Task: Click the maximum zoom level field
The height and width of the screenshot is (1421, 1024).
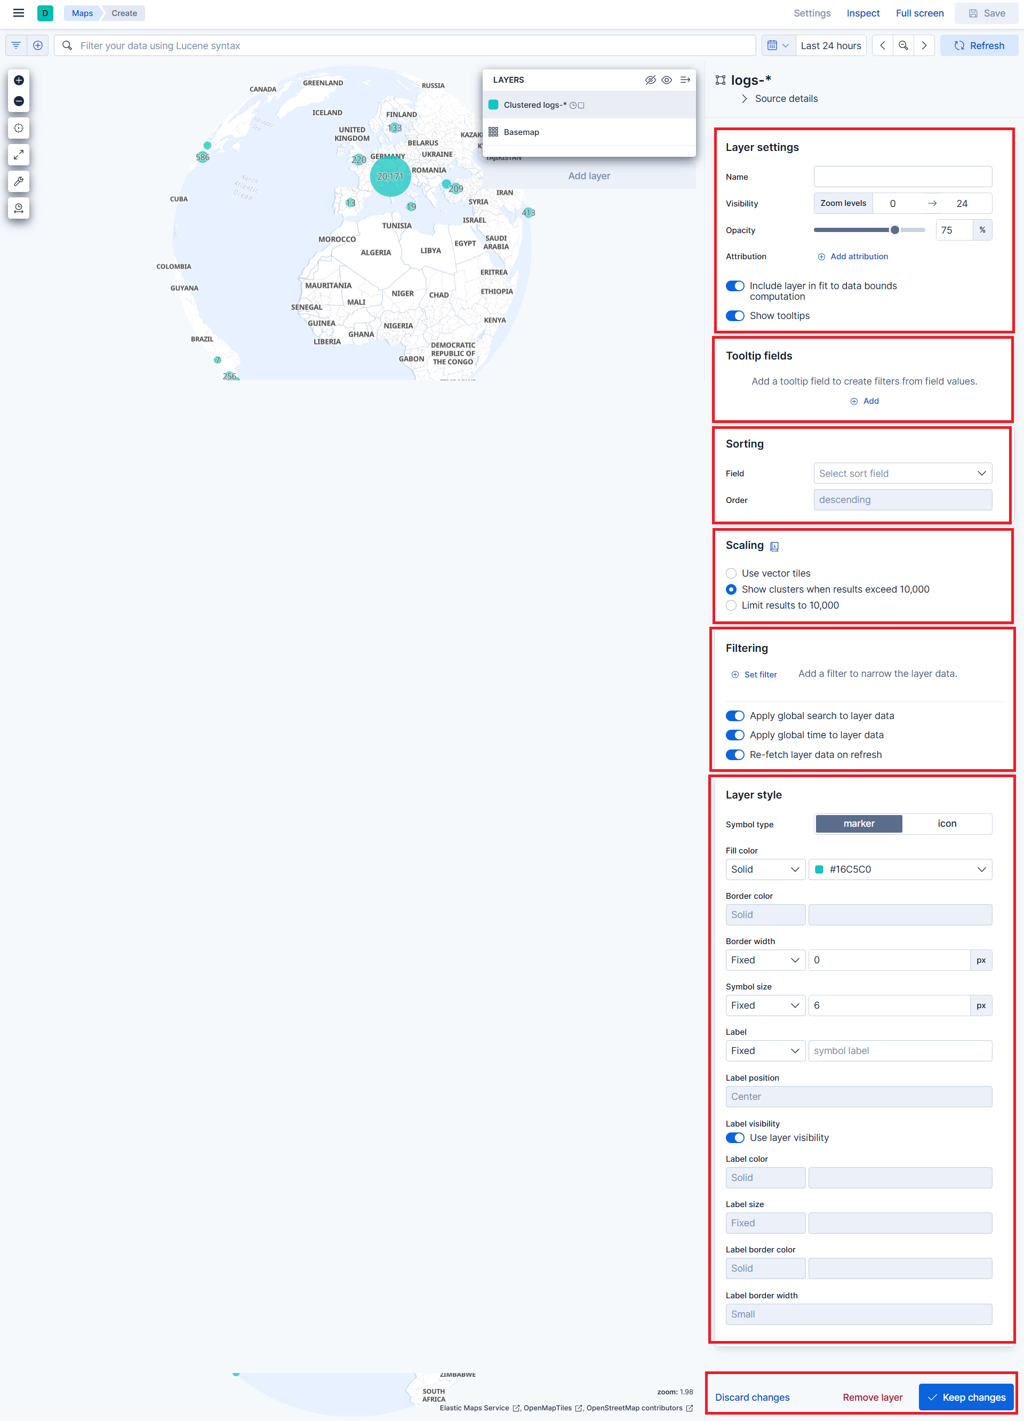Action: pyautogui.click(x=962, y=204)
